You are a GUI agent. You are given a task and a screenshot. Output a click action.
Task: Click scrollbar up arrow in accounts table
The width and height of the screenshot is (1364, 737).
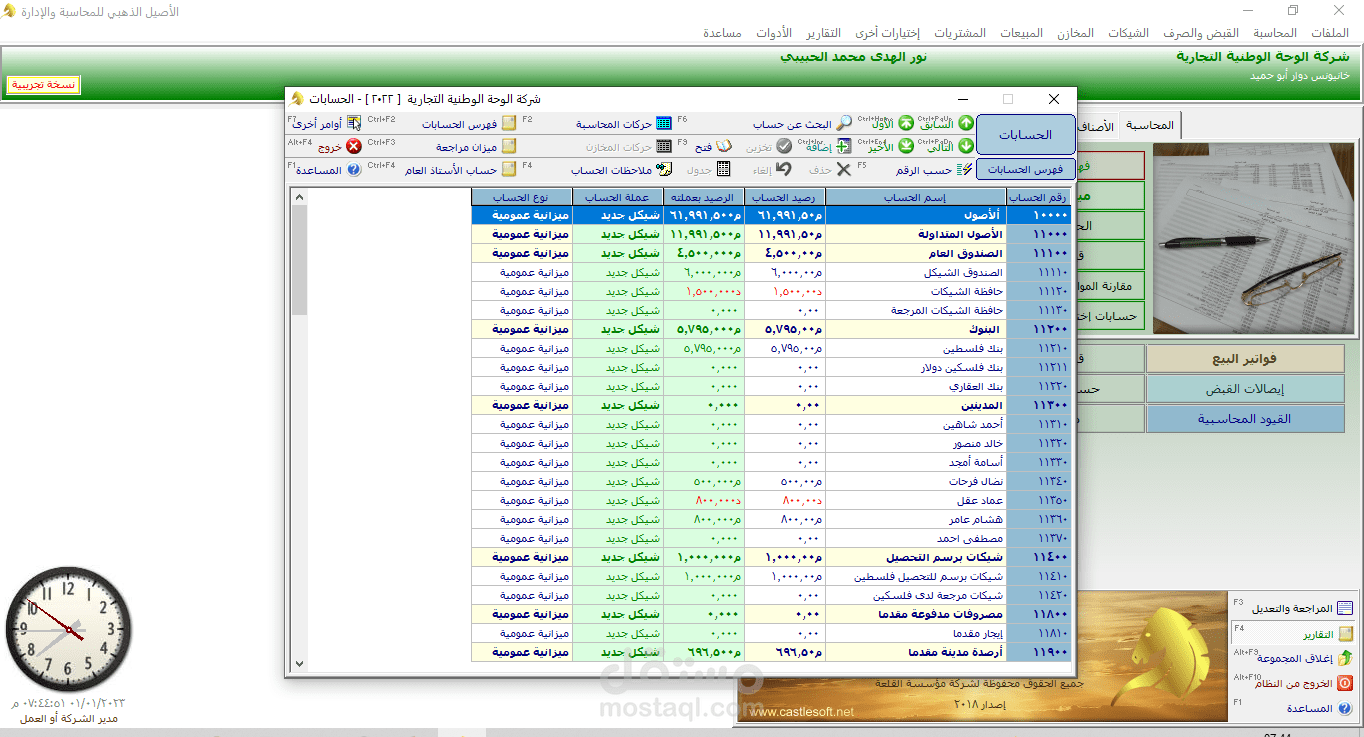click(x=299, y=197)
